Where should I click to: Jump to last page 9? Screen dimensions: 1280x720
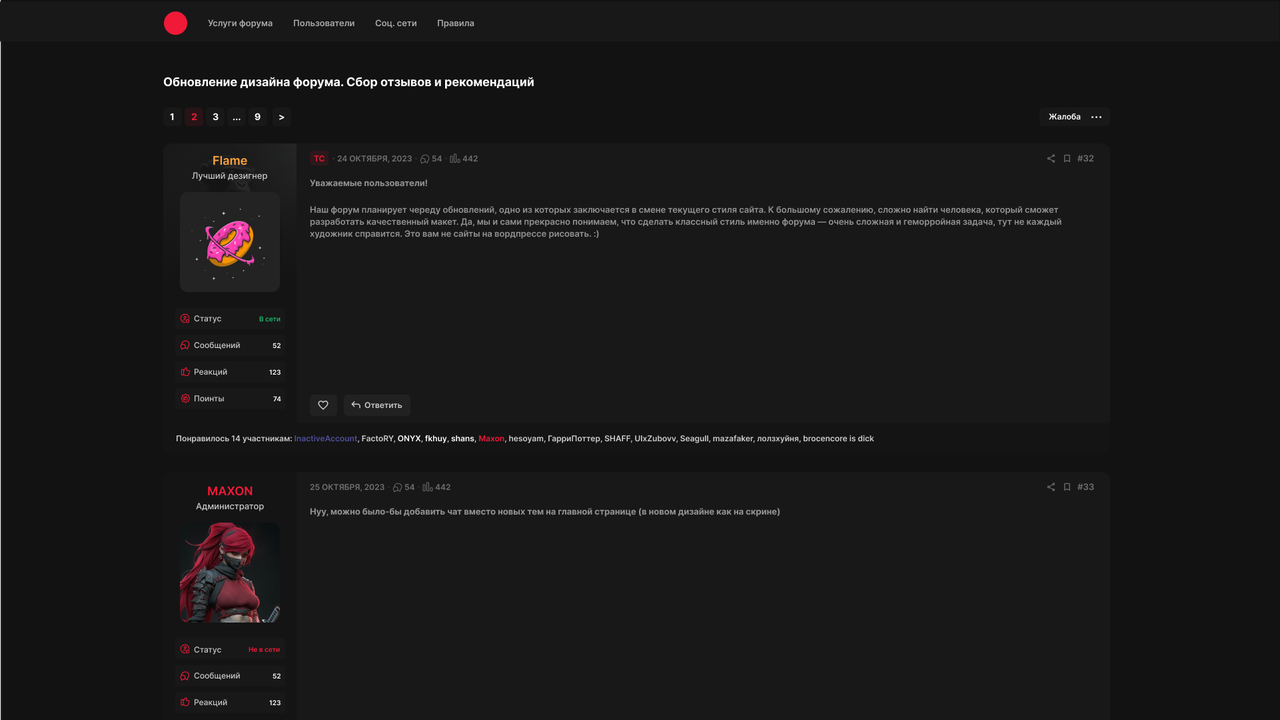click(x=257, y=117)
